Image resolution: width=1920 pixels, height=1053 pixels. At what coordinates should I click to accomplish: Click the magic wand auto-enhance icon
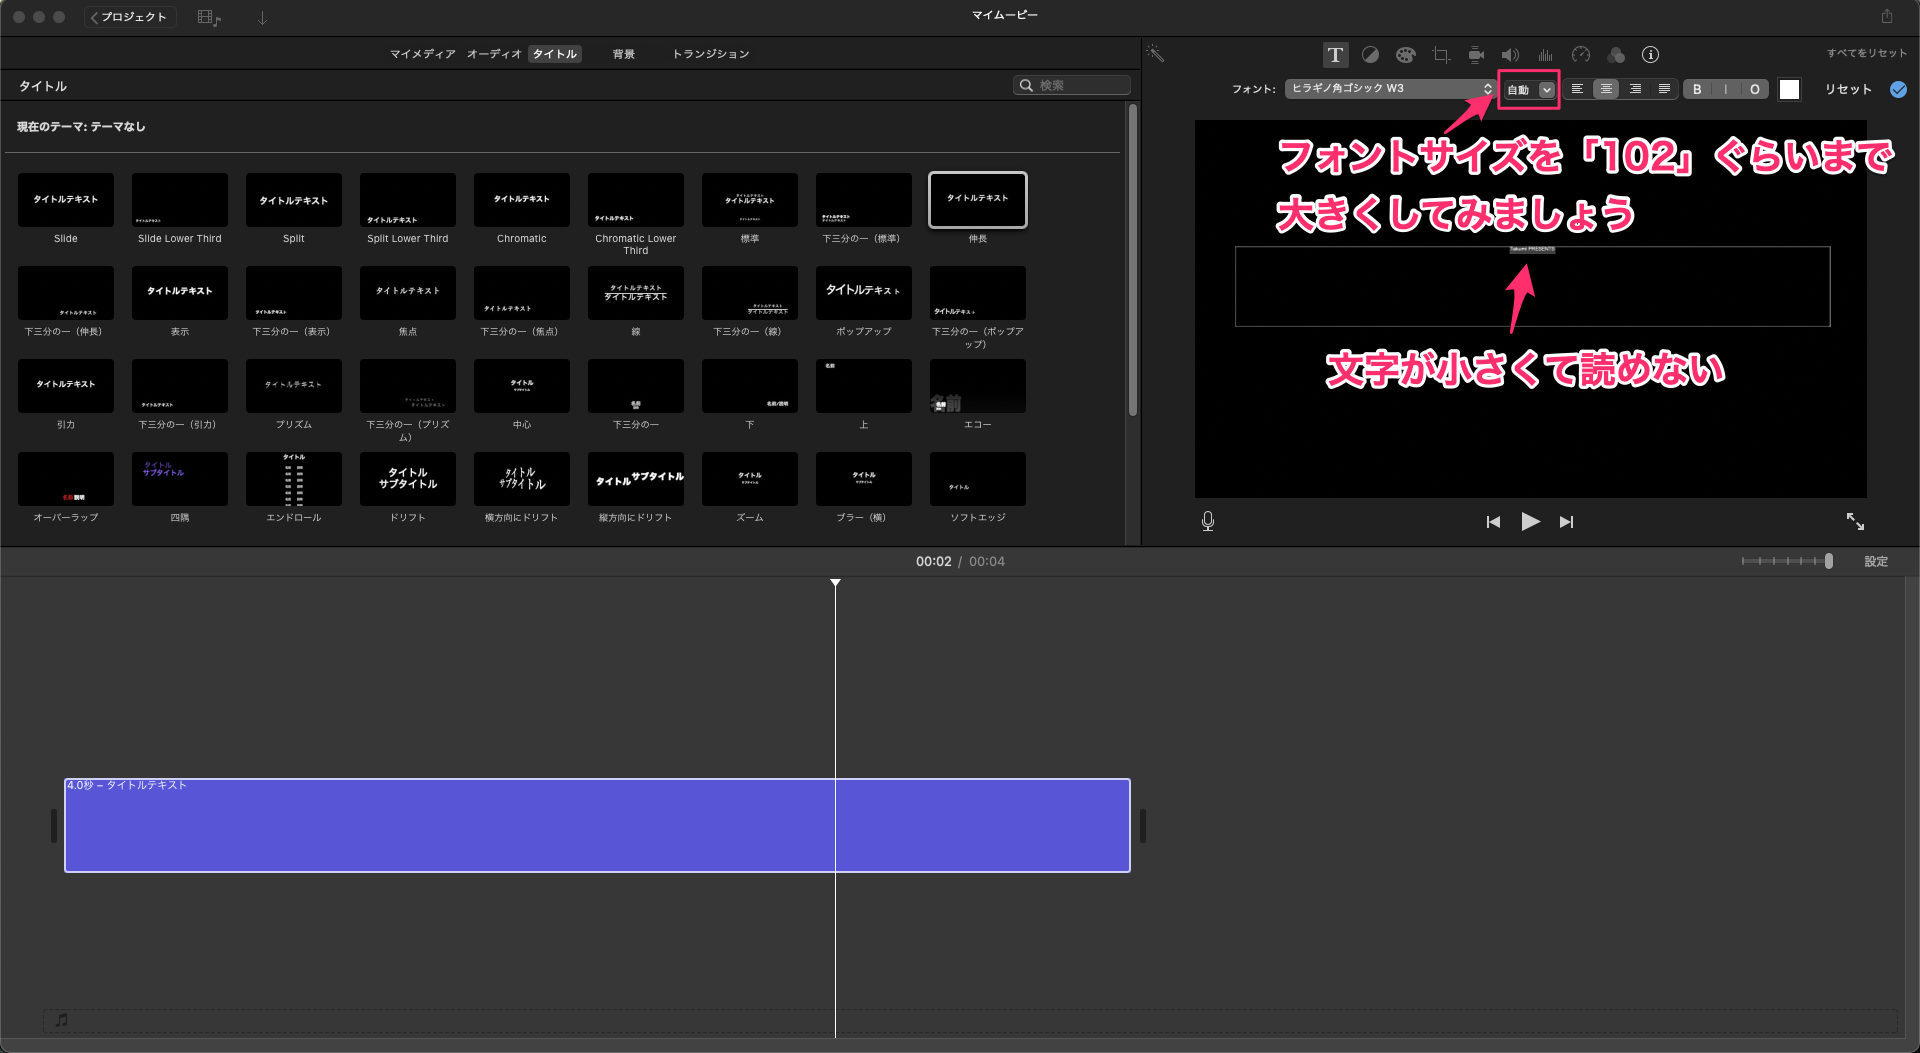click(x=1156, y=54)
